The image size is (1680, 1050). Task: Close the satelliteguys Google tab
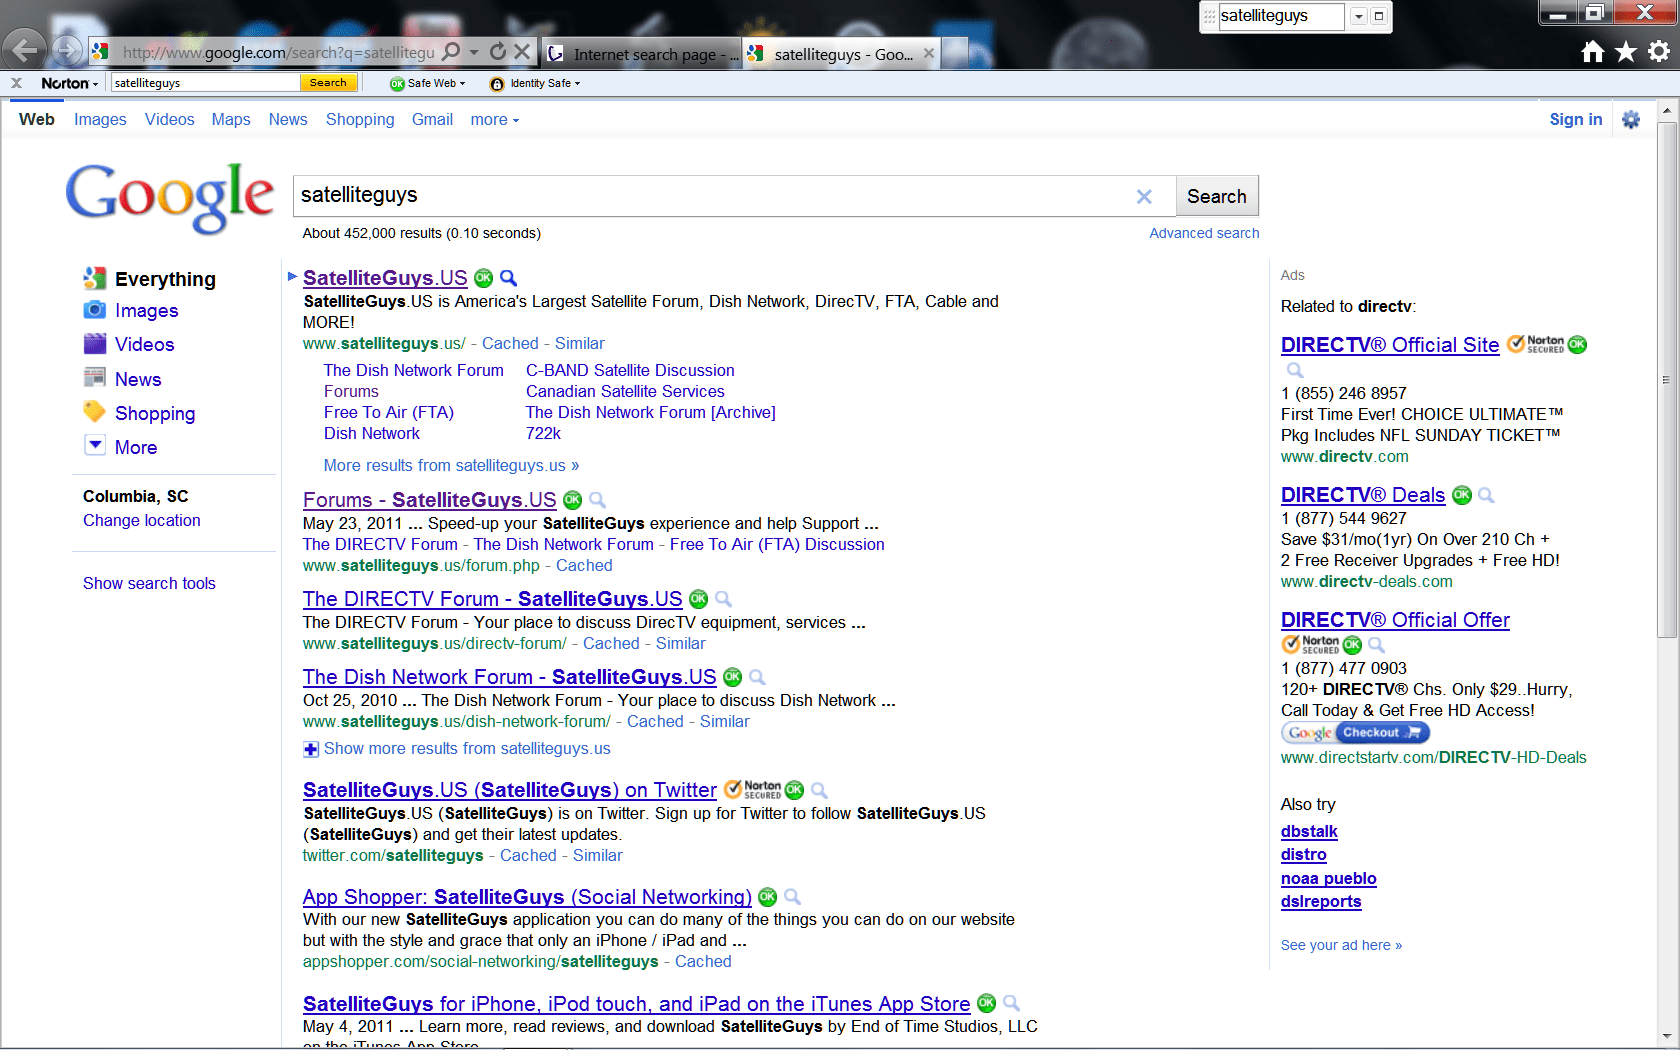(x=929, y=53)
